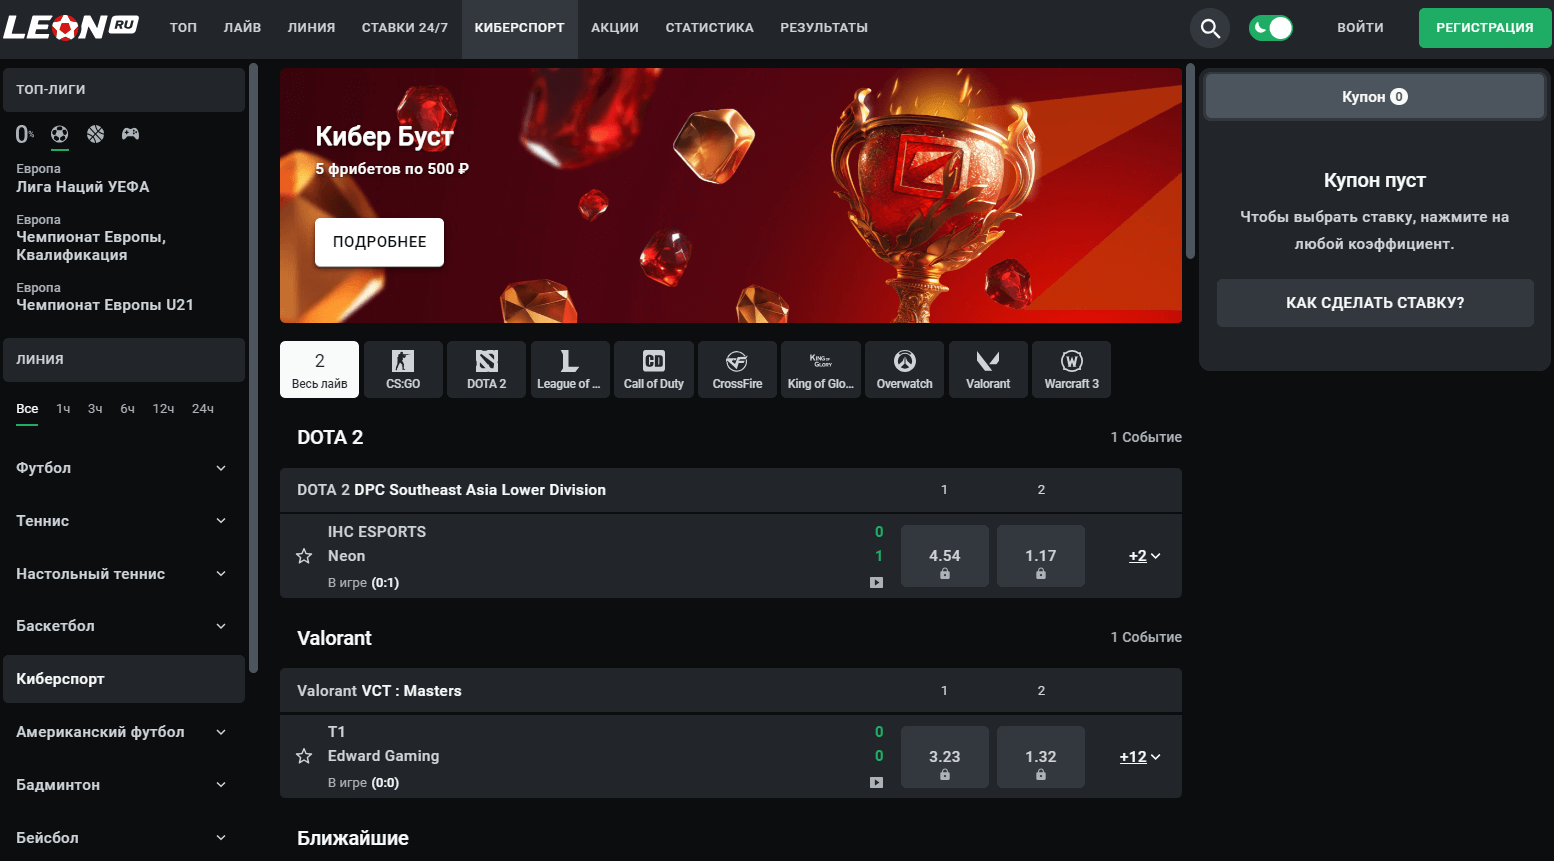Screen dimensions: 1554x861
Task: Bet on IHC ESPORTS at odds 4.54
Action: tap(945, 556)
